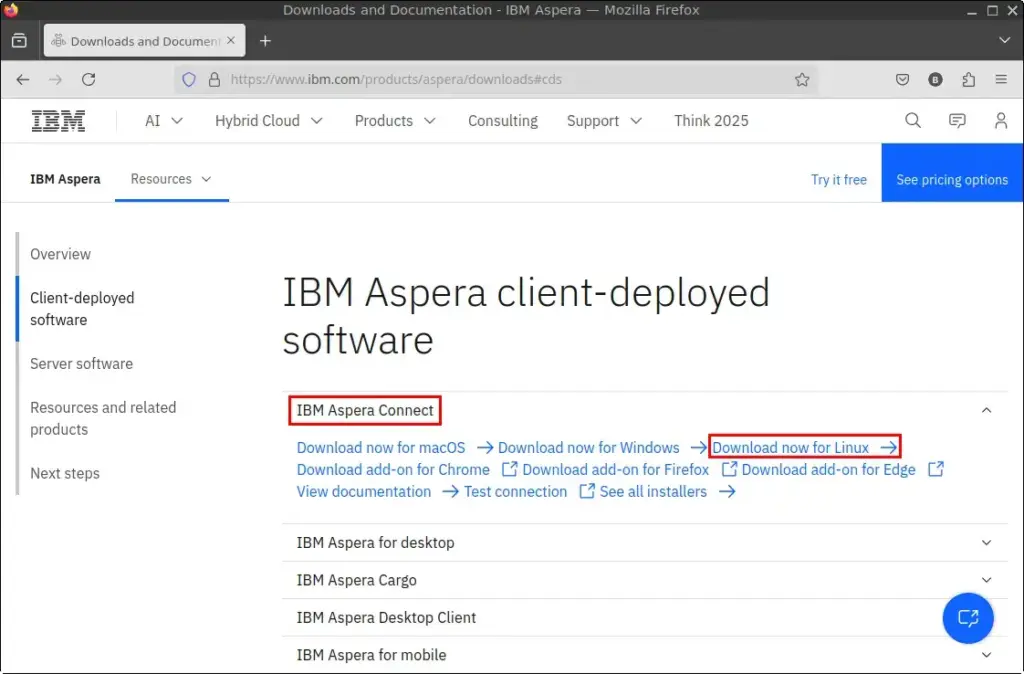The height and width of the screenshot is (674, 1024).
Task: Open the IBM chat icon in the header
Action: (957, 121)
